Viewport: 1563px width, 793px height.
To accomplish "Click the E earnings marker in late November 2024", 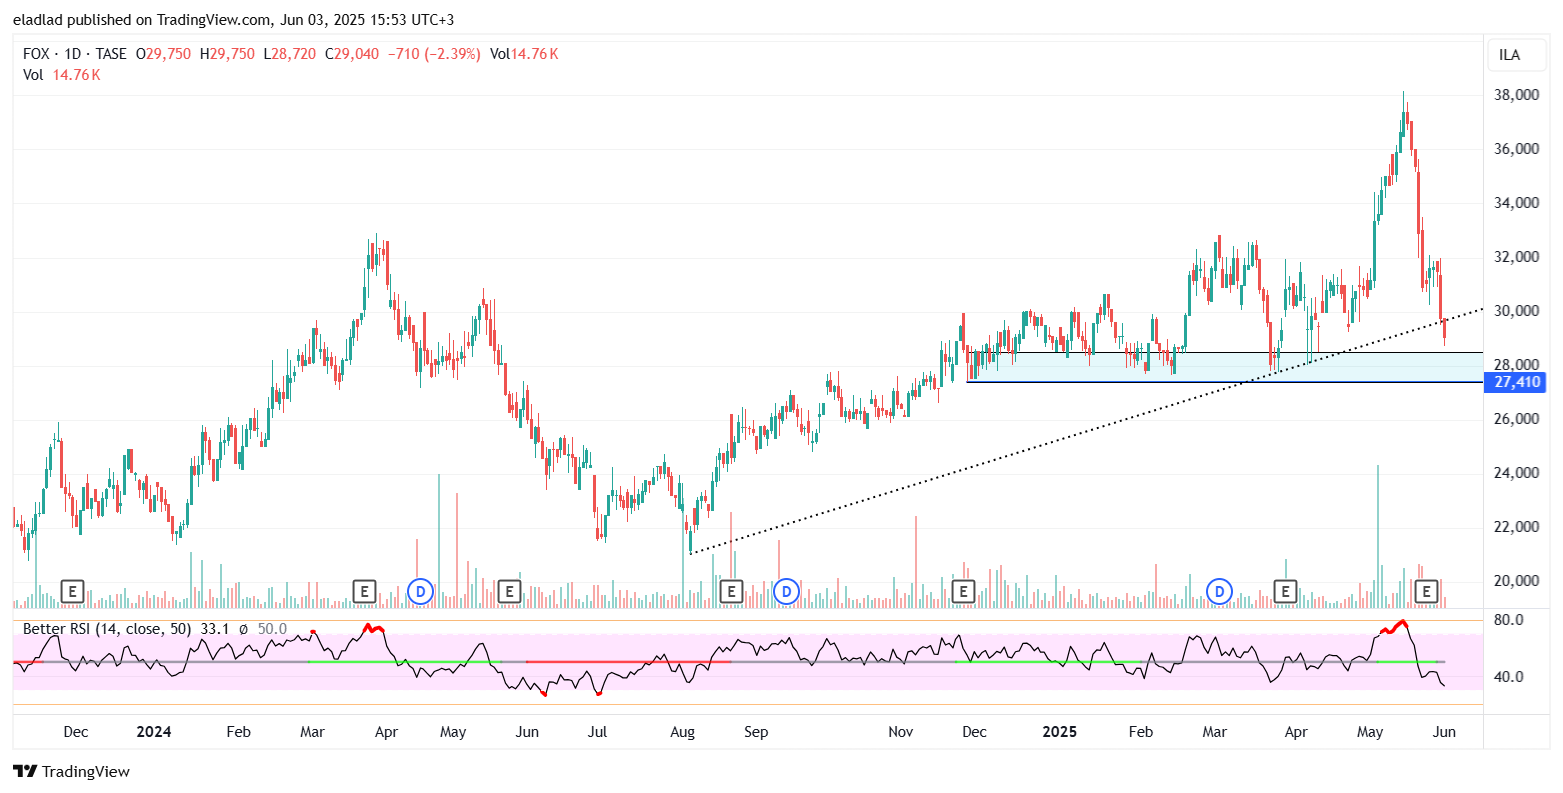I will 963,591.
